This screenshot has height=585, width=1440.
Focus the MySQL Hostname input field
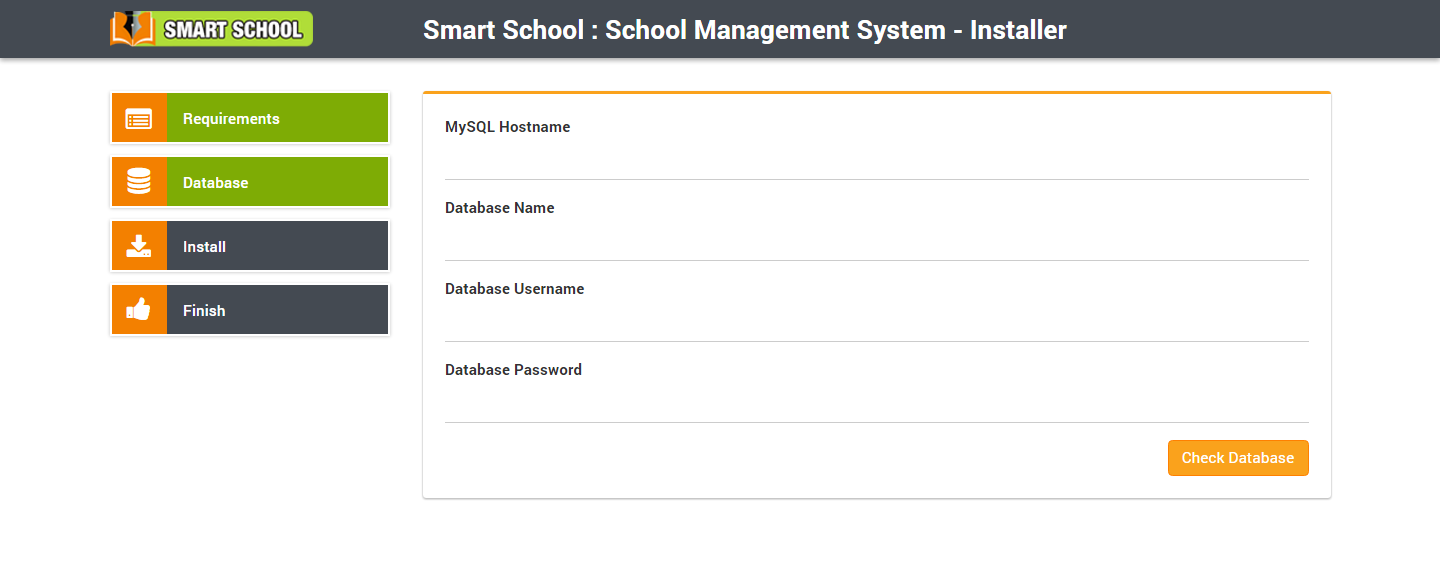point(876,160)
